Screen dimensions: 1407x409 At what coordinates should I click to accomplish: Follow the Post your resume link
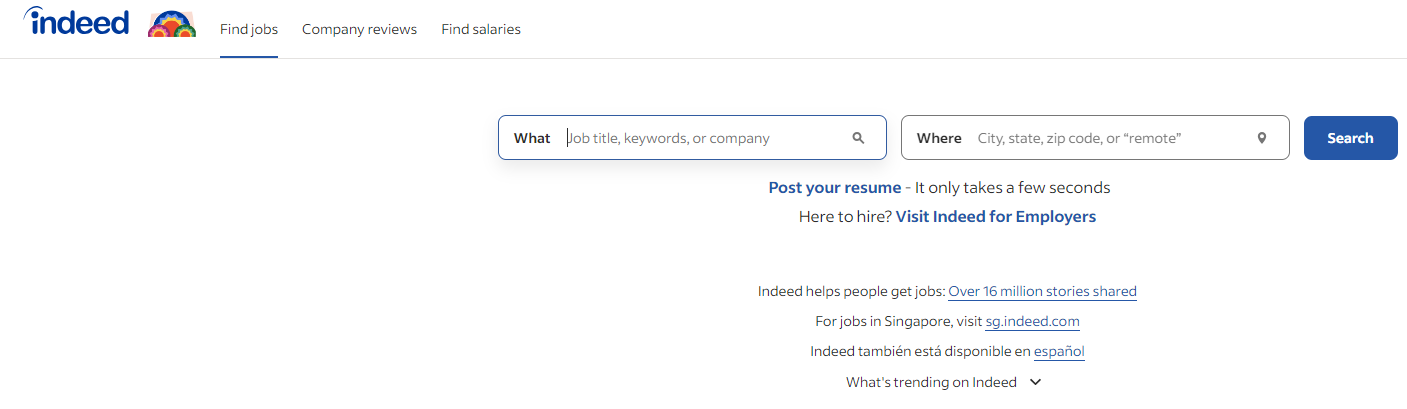point(834,187)
